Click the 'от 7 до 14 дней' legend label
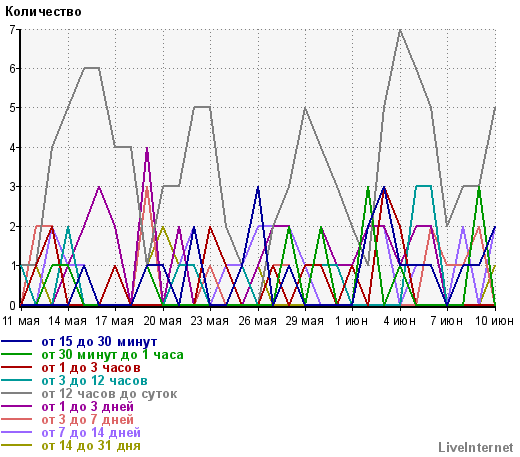Image resolution: width=520 pixels, height=457 pixels. tap(91, 433)
